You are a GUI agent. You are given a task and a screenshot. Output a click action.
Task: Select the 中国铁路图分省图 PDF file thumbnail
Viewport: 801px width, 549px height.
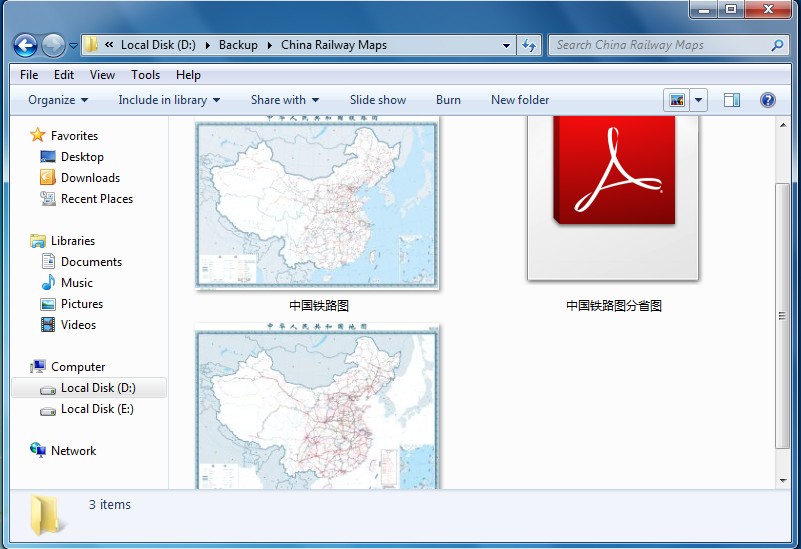coord(613,198)
